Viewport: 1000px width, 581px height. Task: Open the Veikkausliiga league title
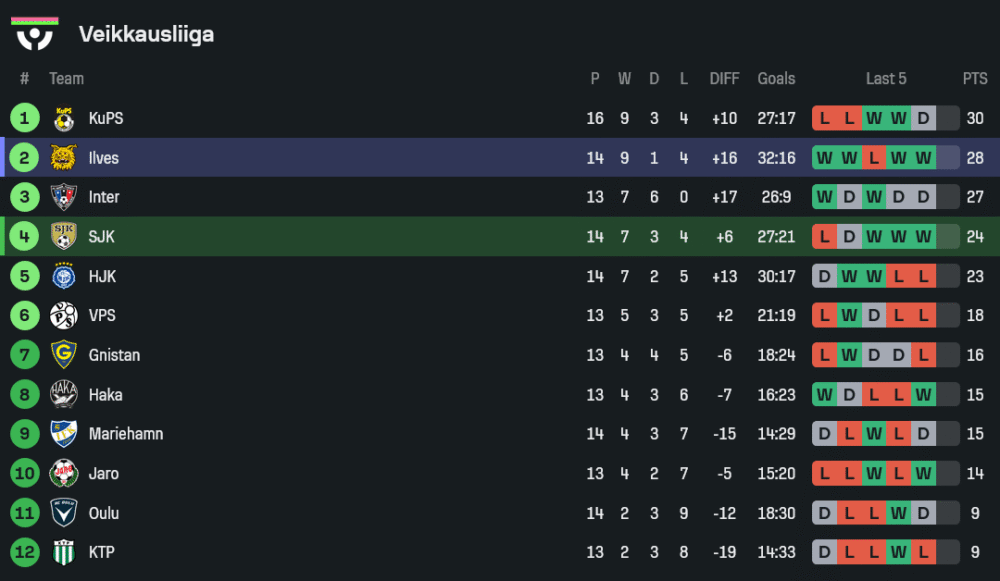pyautogui.click(x=146, y=35)
